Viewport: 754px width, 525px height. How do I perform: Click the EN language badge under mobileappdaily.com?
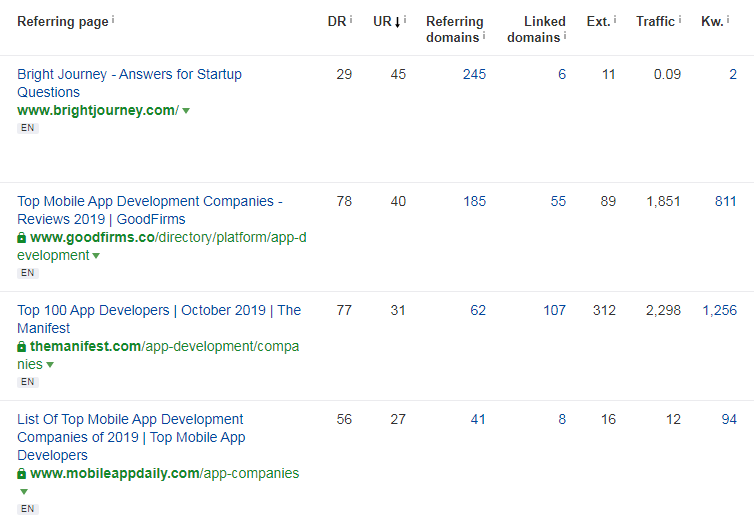click(x=27, y=509)
